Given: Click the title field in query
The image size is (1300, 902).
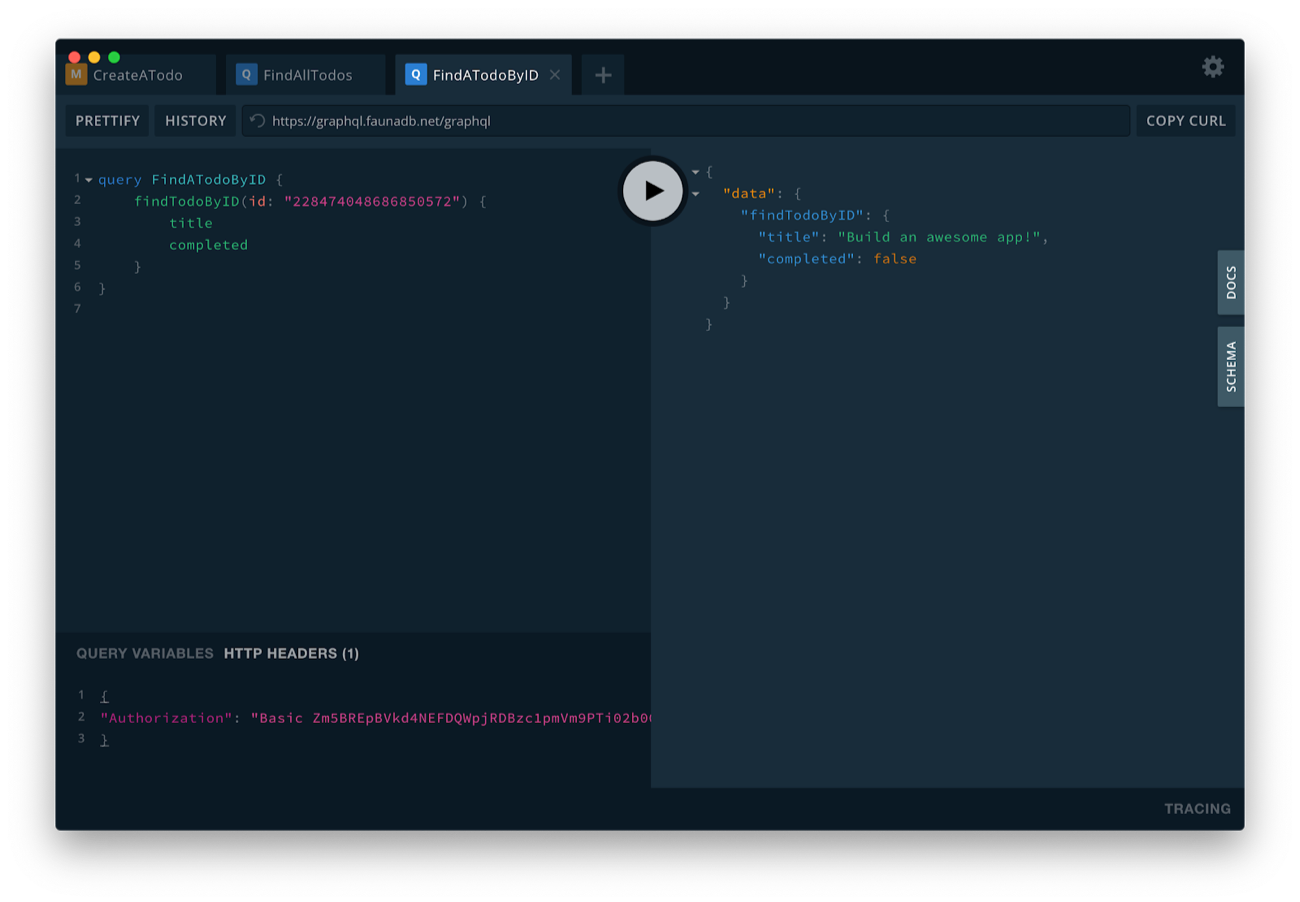Looking at the screenshot, I should click(191, 223).
